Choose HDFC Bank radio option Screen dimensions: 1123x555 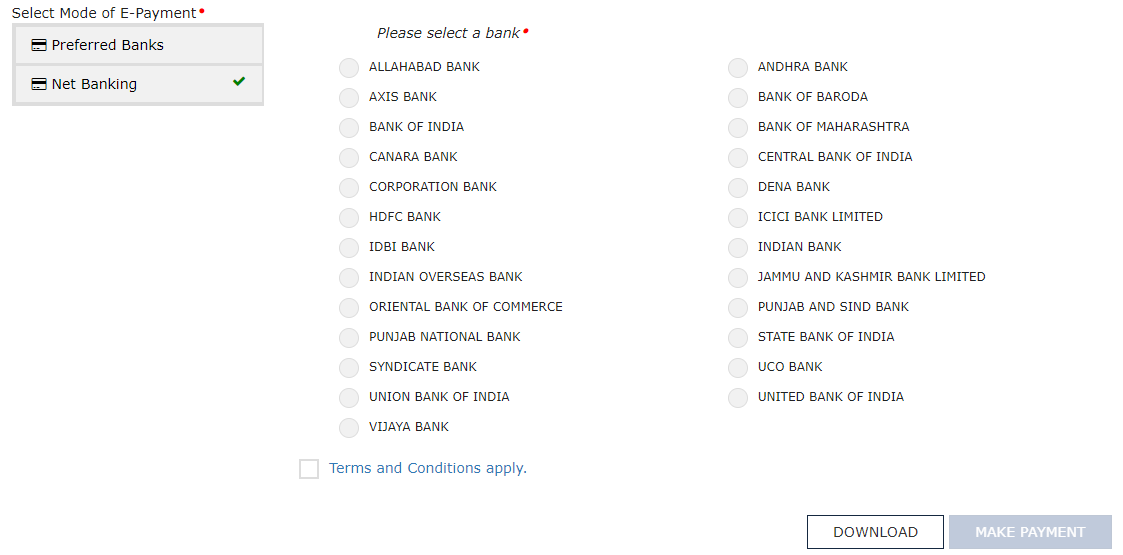(x=349, y=218)
